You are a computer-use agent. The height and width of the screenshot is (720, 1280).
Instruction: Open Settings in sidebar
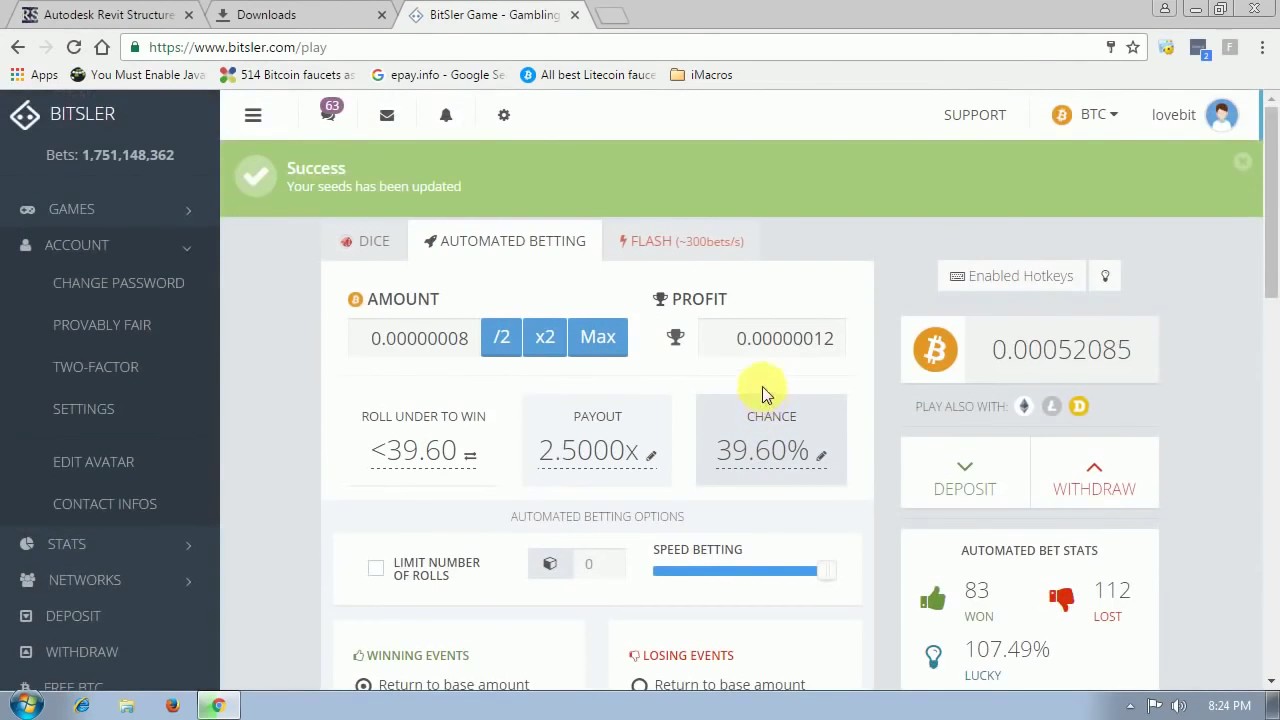pos(84,409)
